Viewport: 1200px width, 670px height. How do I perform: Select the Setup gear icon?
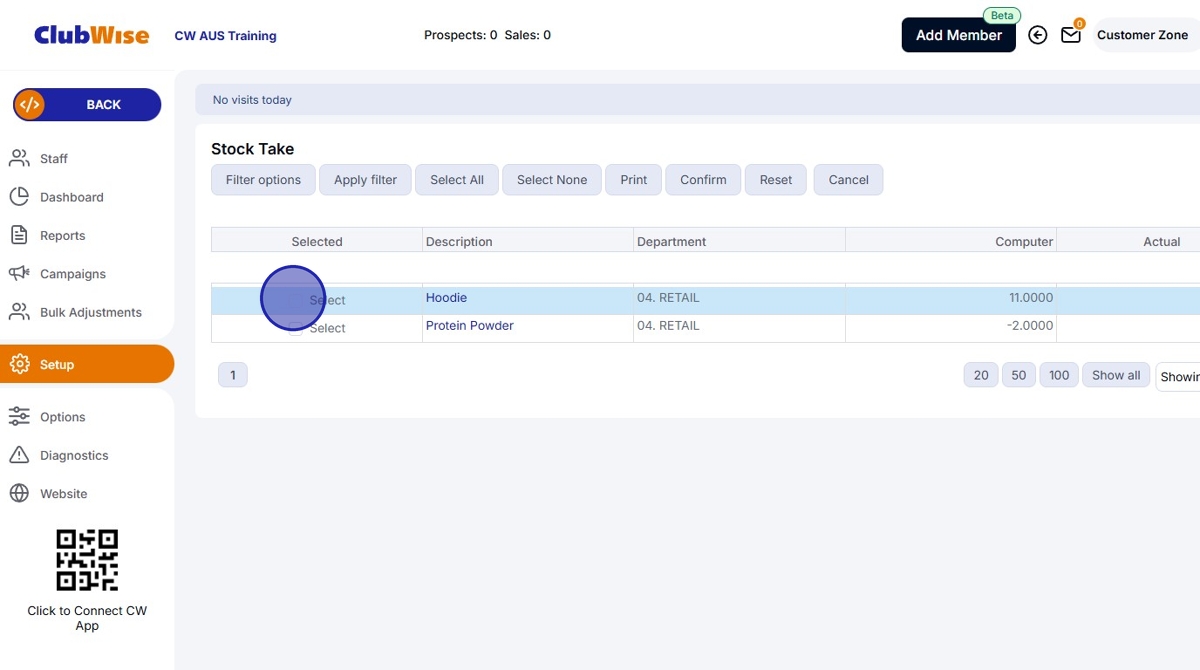coord(19,364)
